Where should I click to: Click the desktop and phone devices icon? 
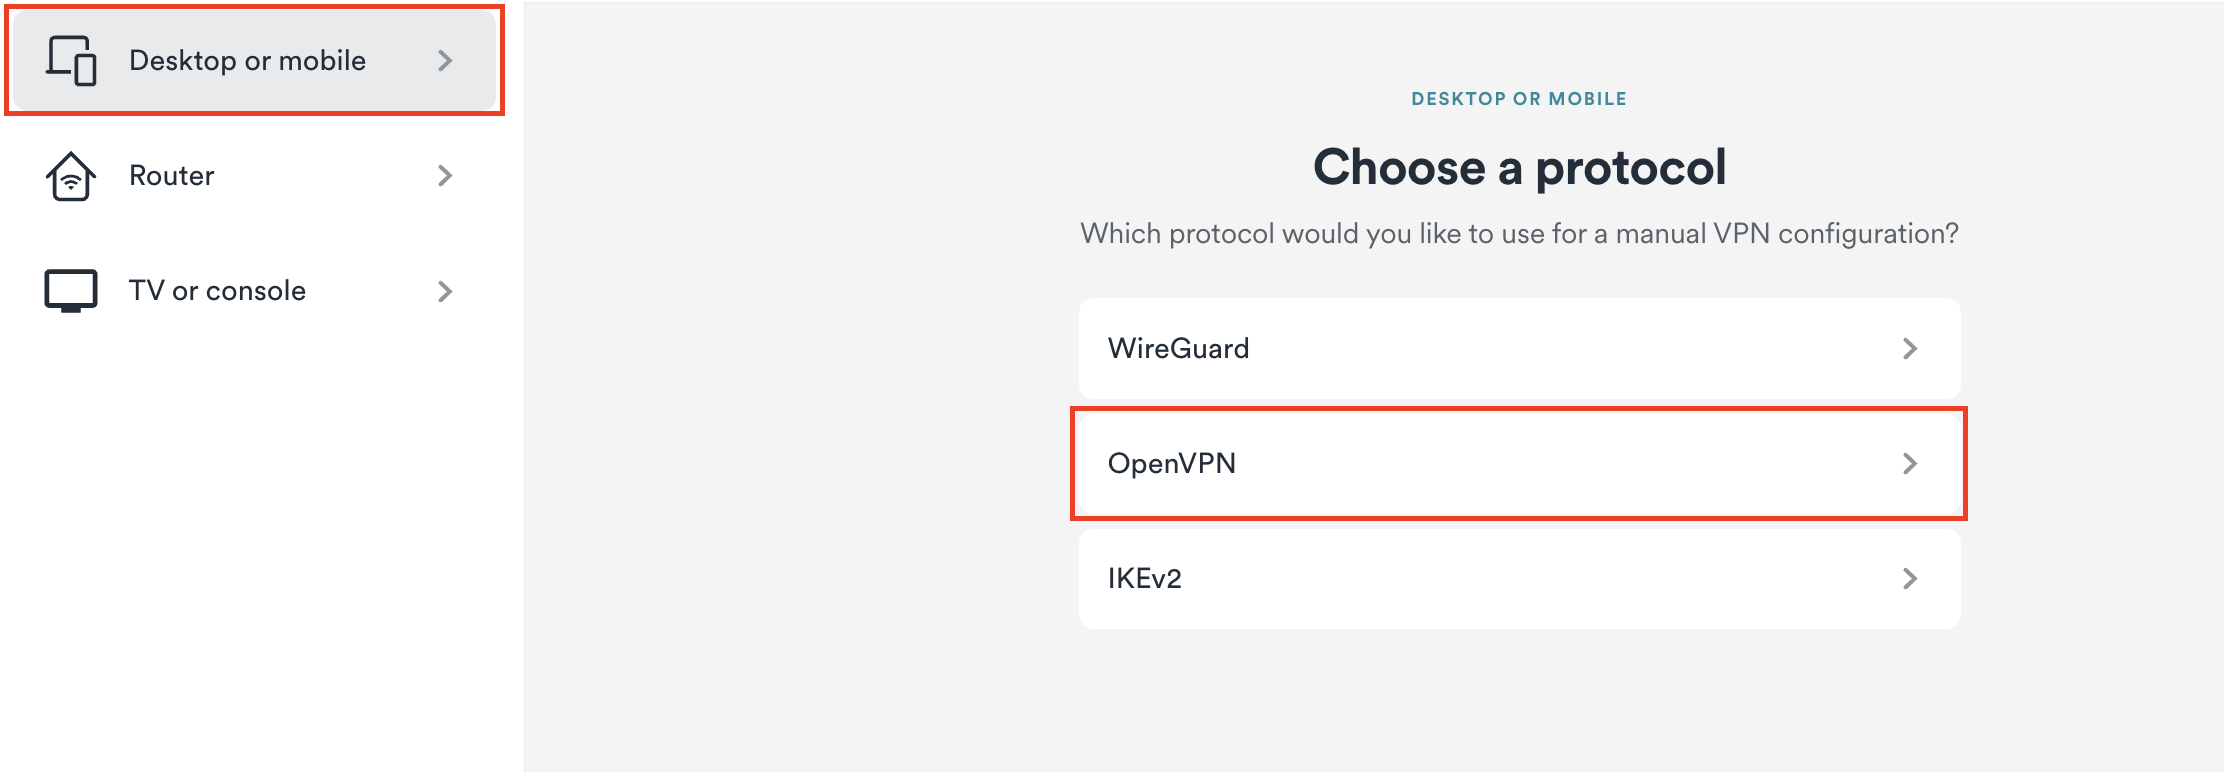pyautogui.click(x=71, y=60)
